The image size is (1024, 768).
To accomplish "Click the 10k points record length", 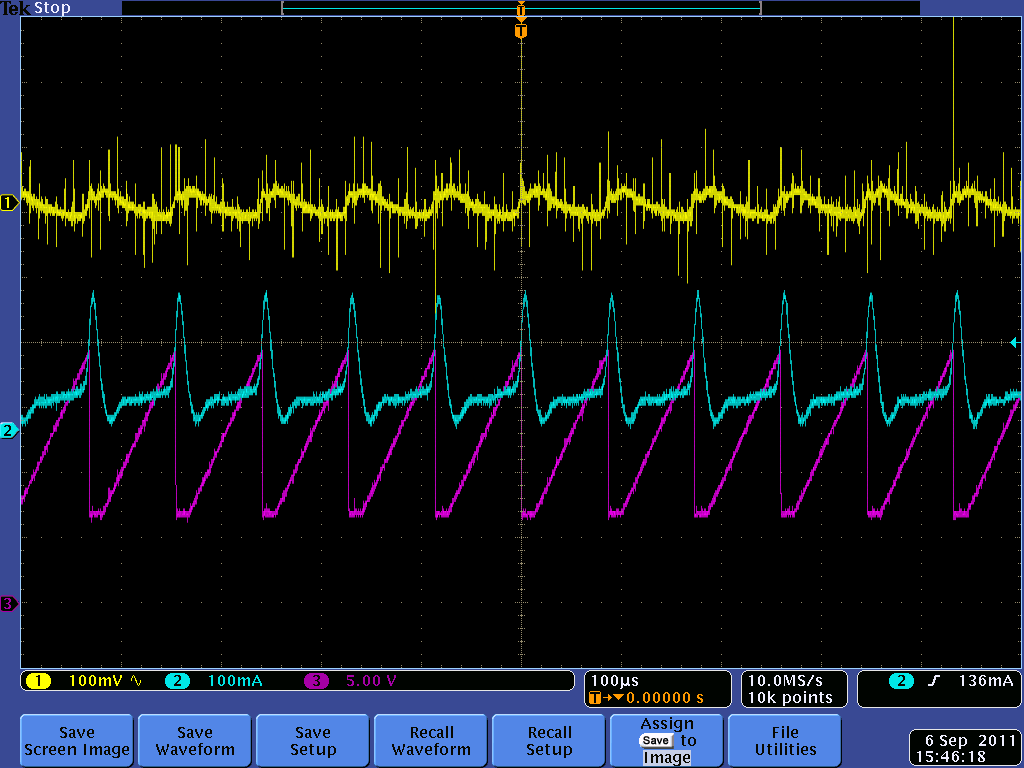I will (x=790, y=698).
